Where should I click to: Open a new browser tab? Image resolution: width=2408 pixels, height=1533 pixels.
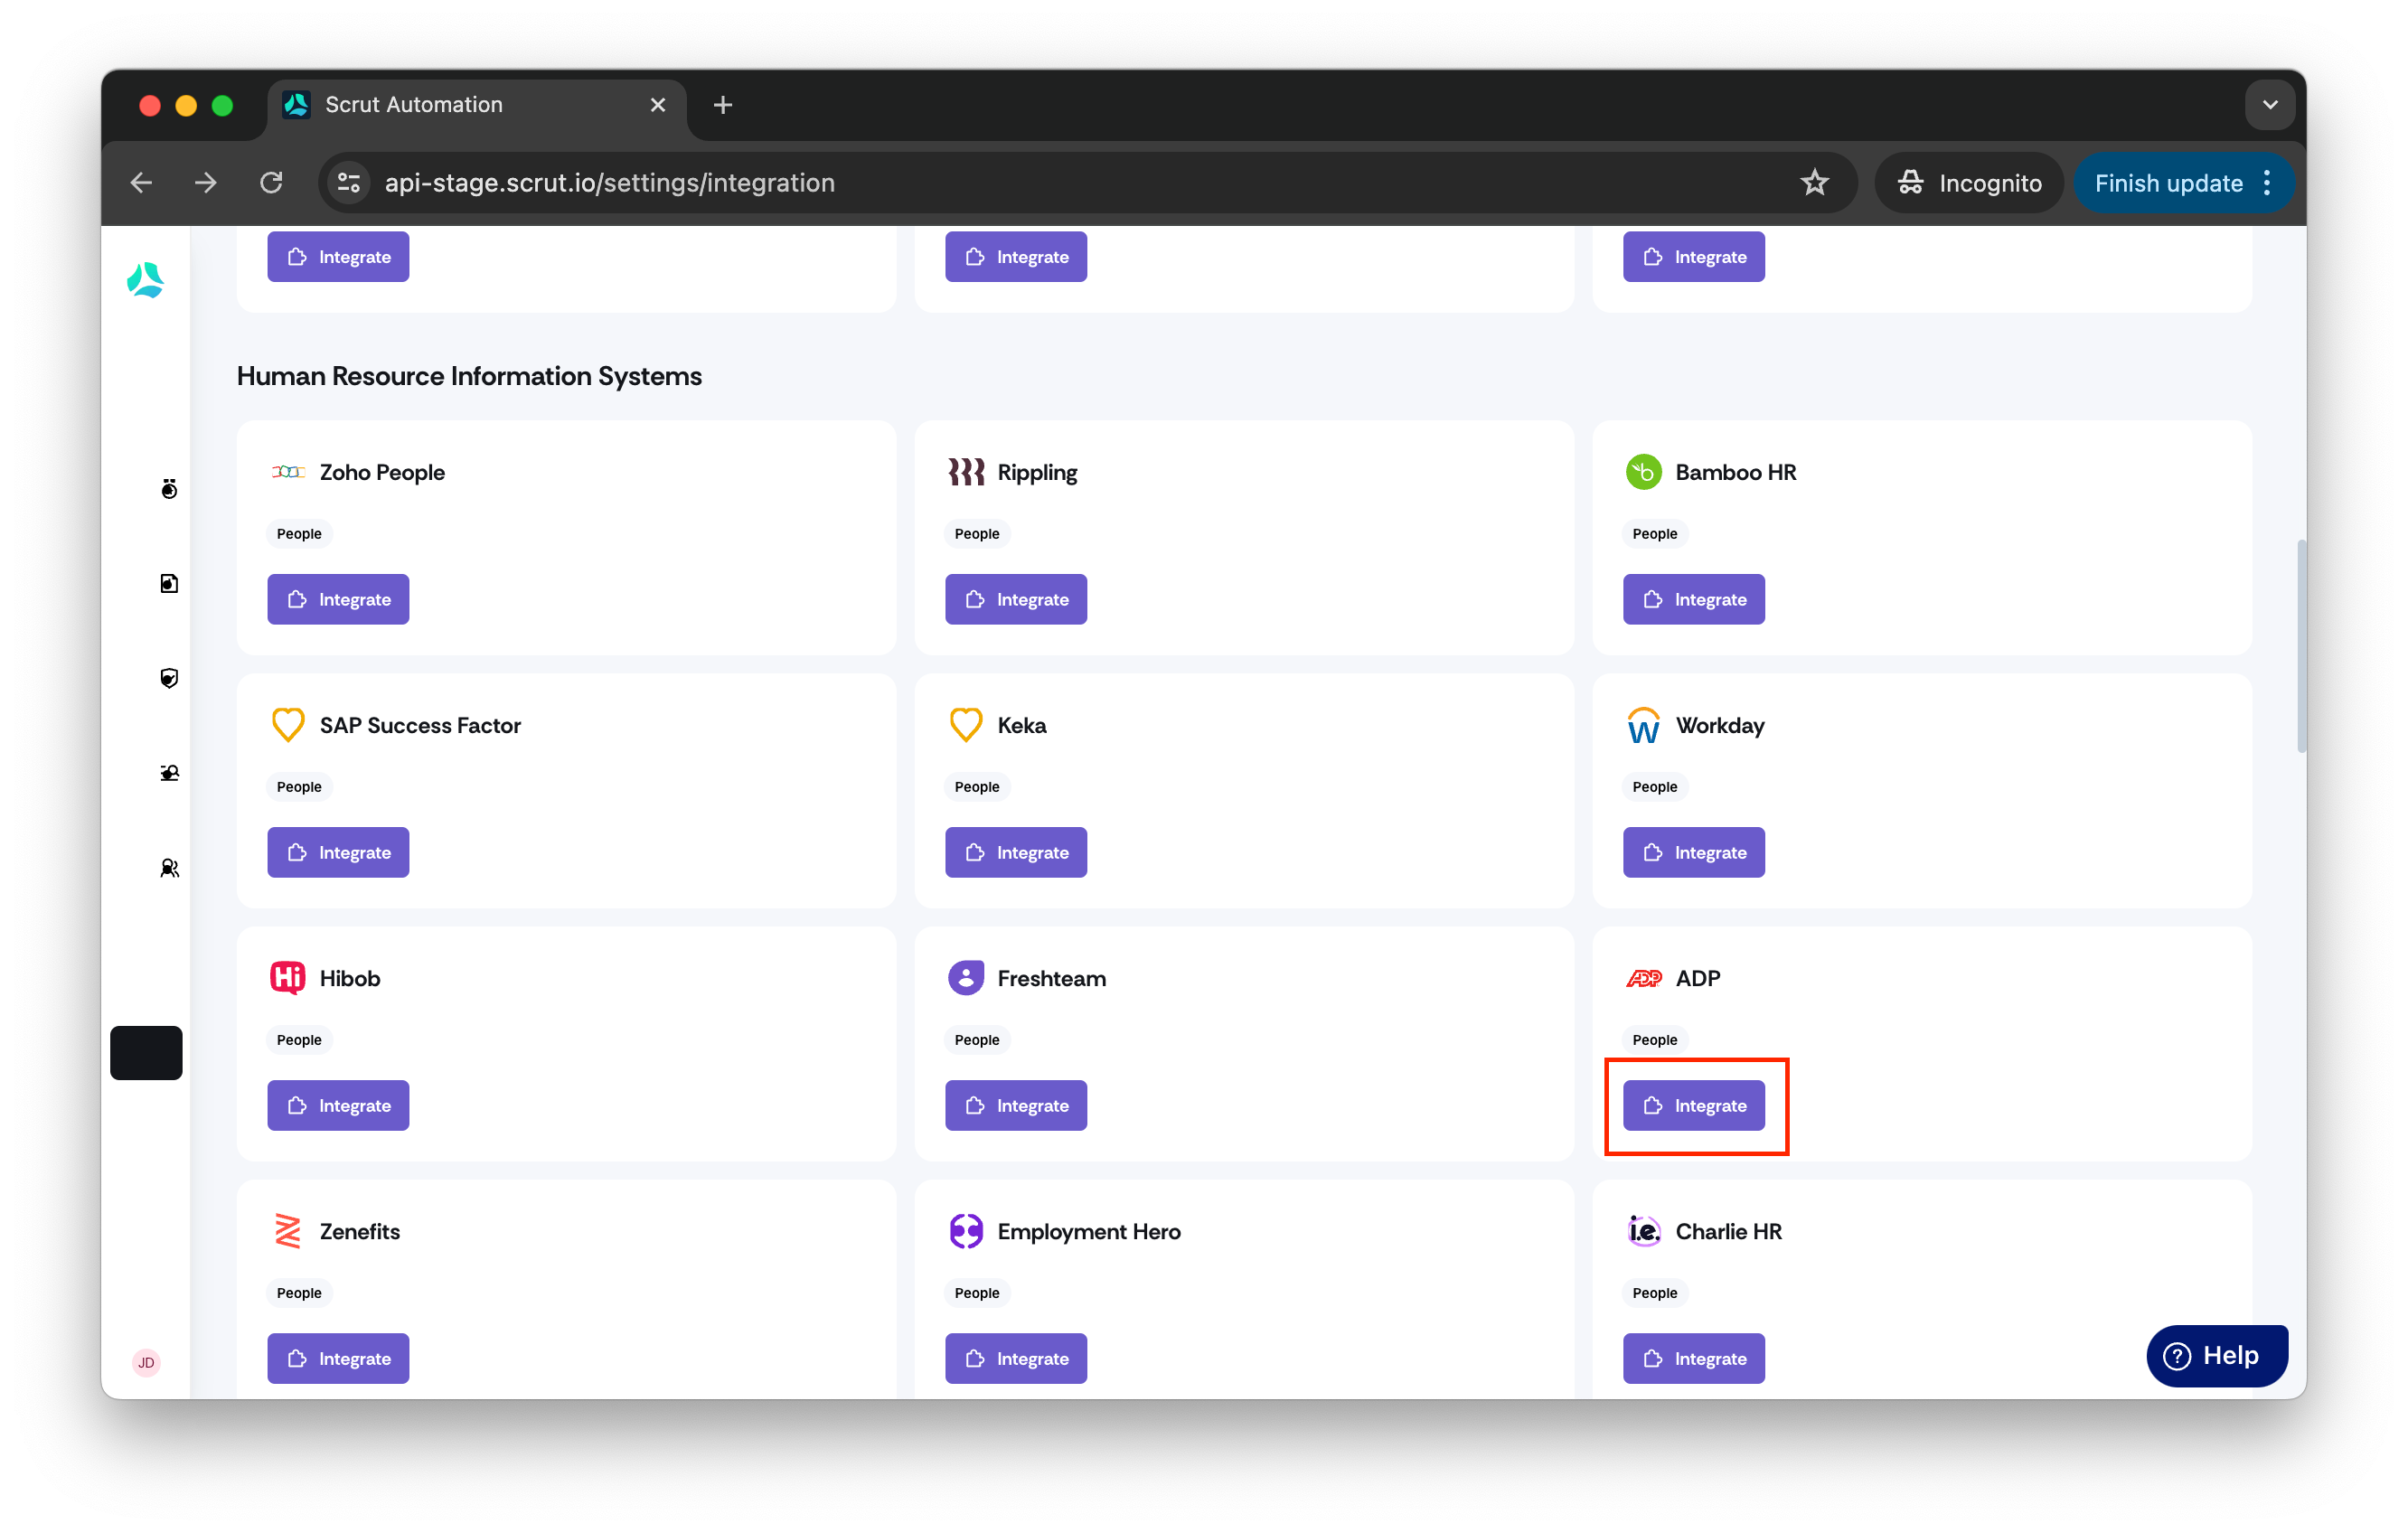pos(723,105)
